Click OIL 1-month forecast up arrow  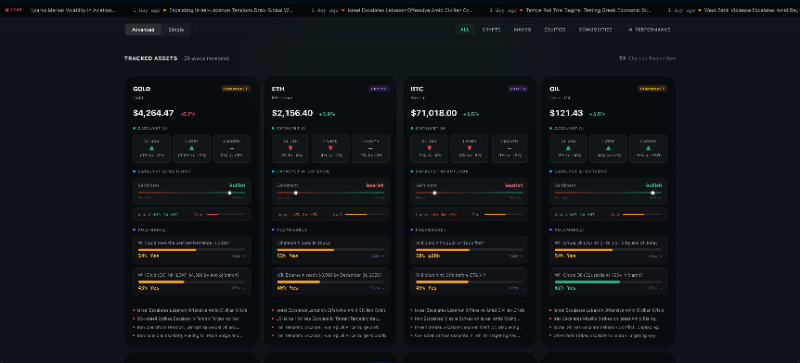(x=648, y=148)
